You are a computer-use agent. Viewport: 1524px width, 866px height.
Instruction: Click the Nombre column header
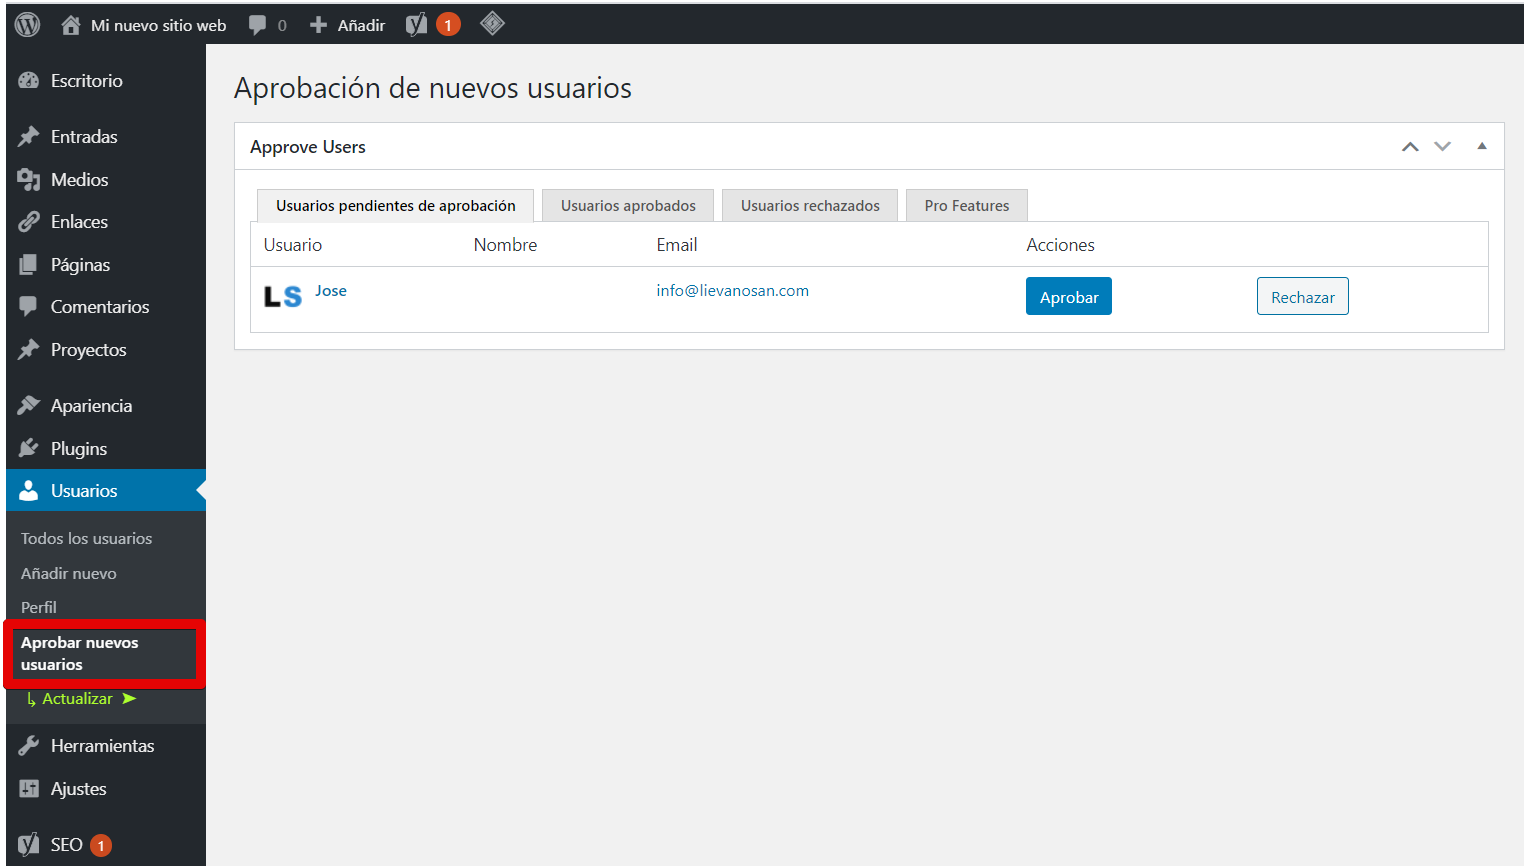tap(505, 245)
